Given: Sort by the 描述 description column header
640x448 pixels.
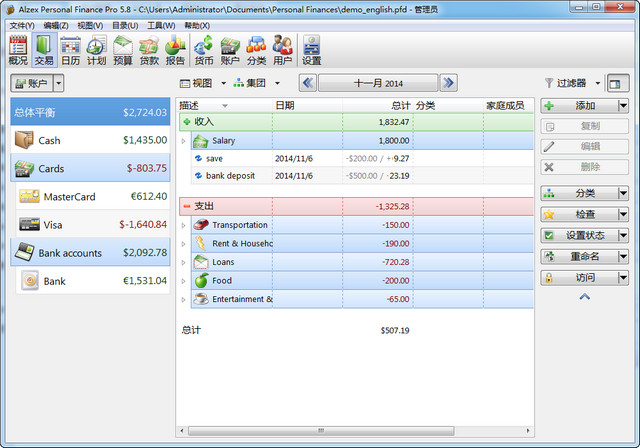Looking at the screenshot, I should coord(225,106).
